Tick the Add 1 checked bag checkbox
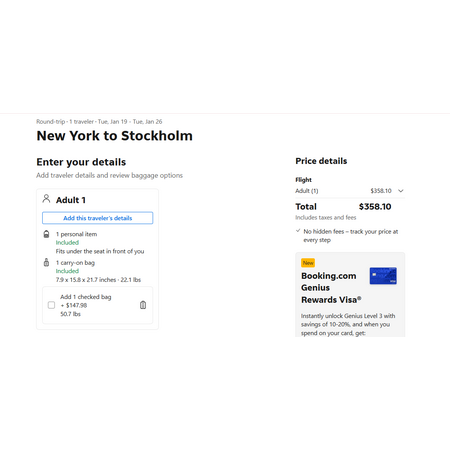Screen dimensions: 450x450 tap(51, 305)
